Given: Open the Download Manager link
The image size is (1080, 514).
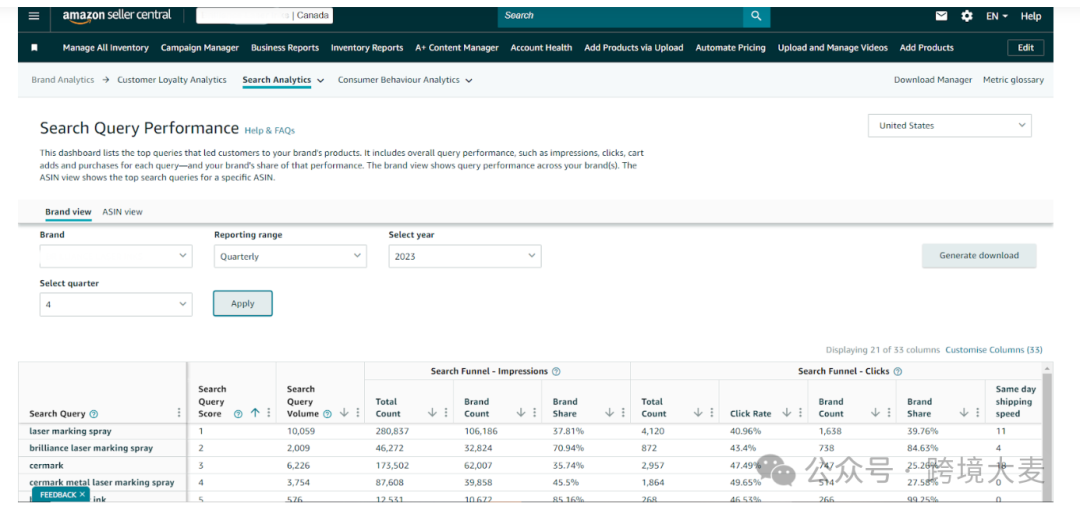Looking at the screenshot, I should pos(933,80).
